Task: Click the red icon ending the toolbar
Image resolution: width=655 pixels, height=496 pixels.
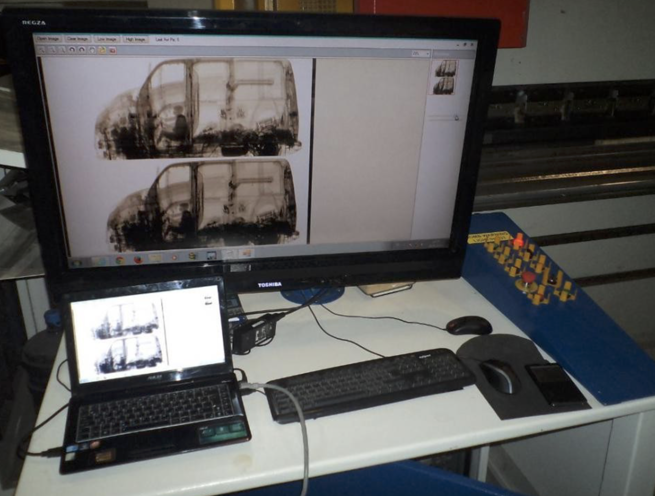Action: click(x=112, y=50)
